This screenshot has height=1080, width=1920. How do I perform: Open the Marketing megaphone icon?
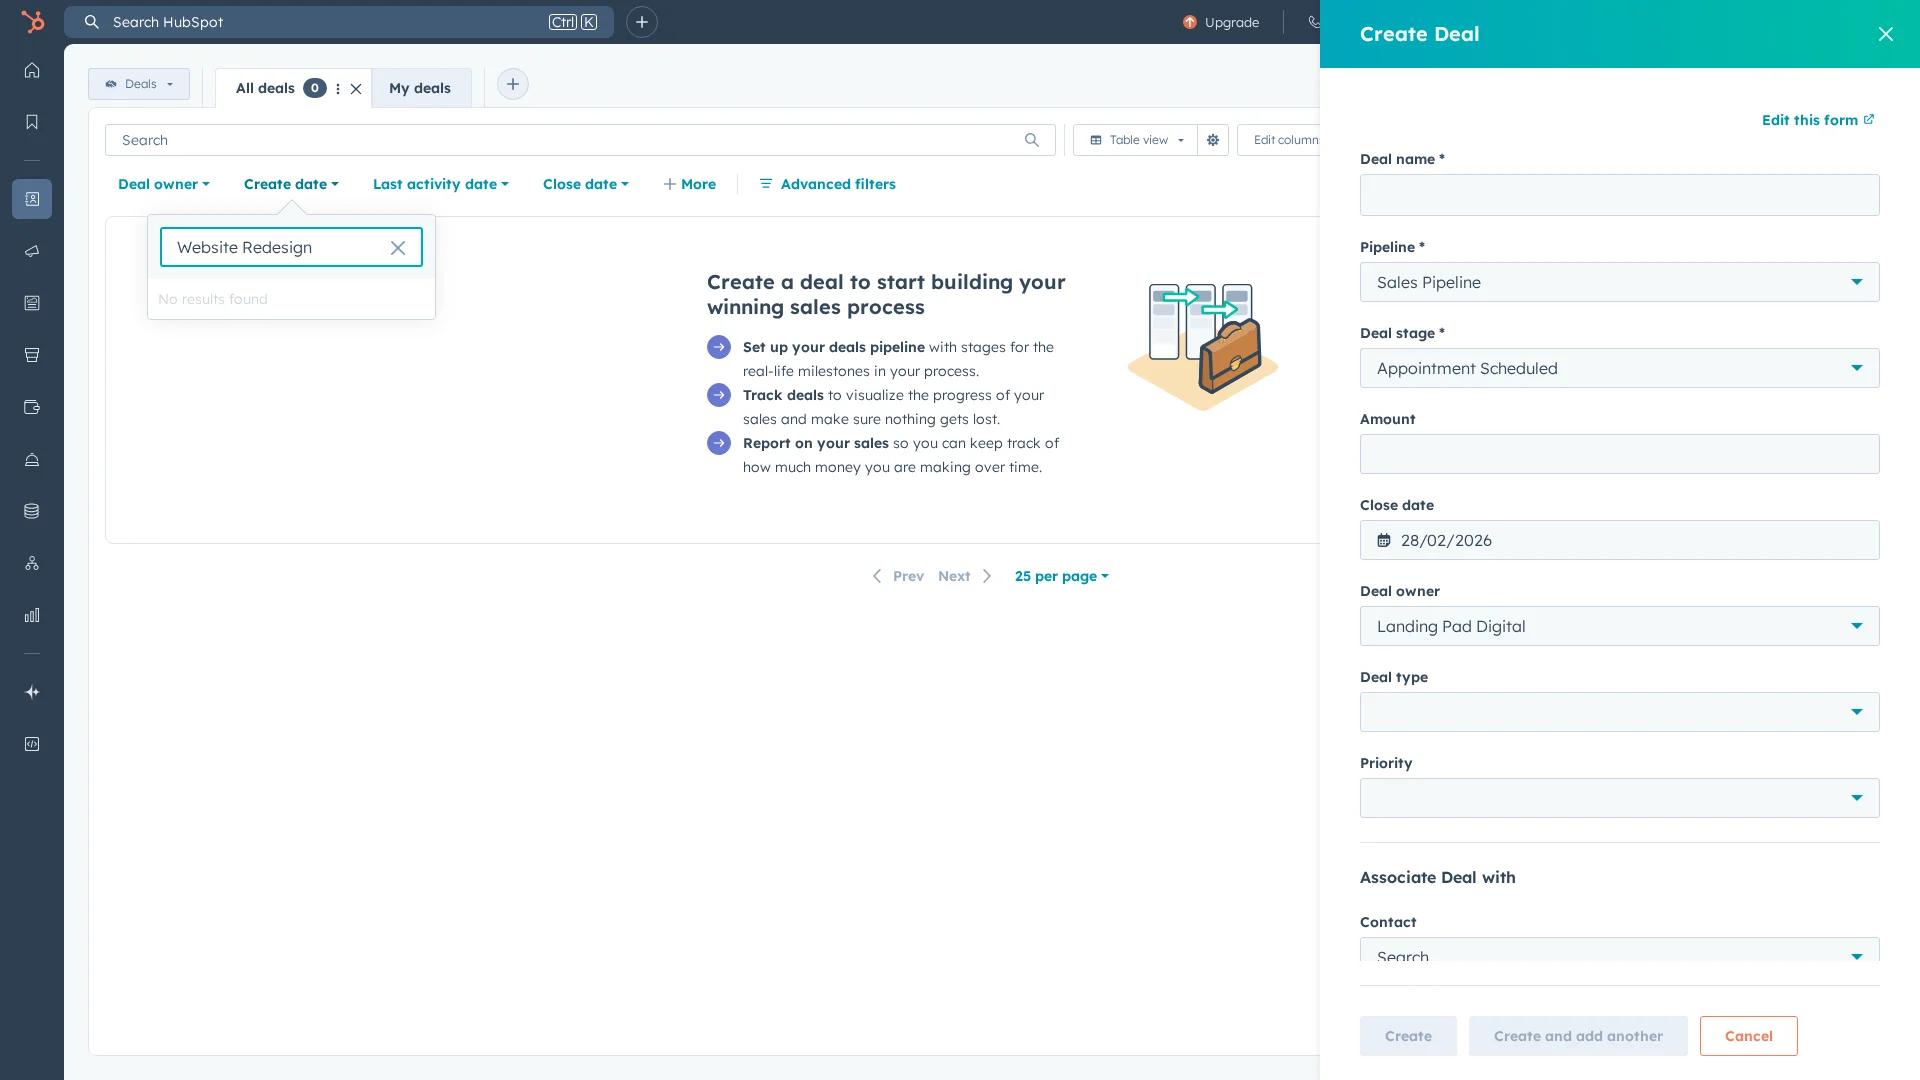pos(32,251)
